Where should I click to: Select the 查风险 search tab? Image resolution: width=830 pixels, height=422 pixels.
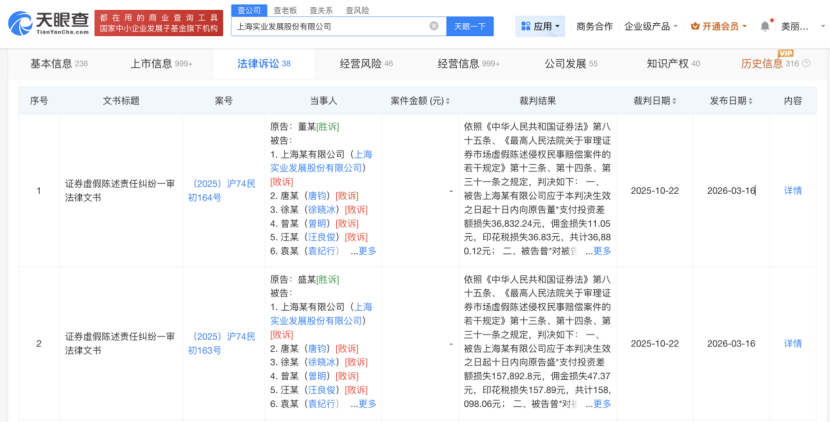click(357, 10)
